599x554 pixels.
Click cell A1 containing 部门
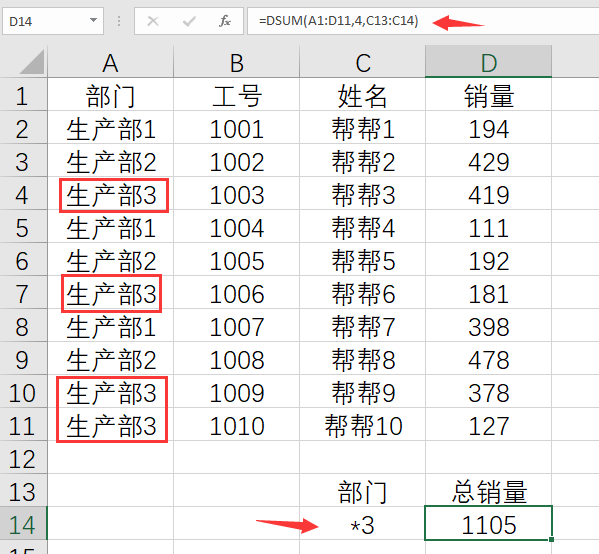tap(110, 95)
